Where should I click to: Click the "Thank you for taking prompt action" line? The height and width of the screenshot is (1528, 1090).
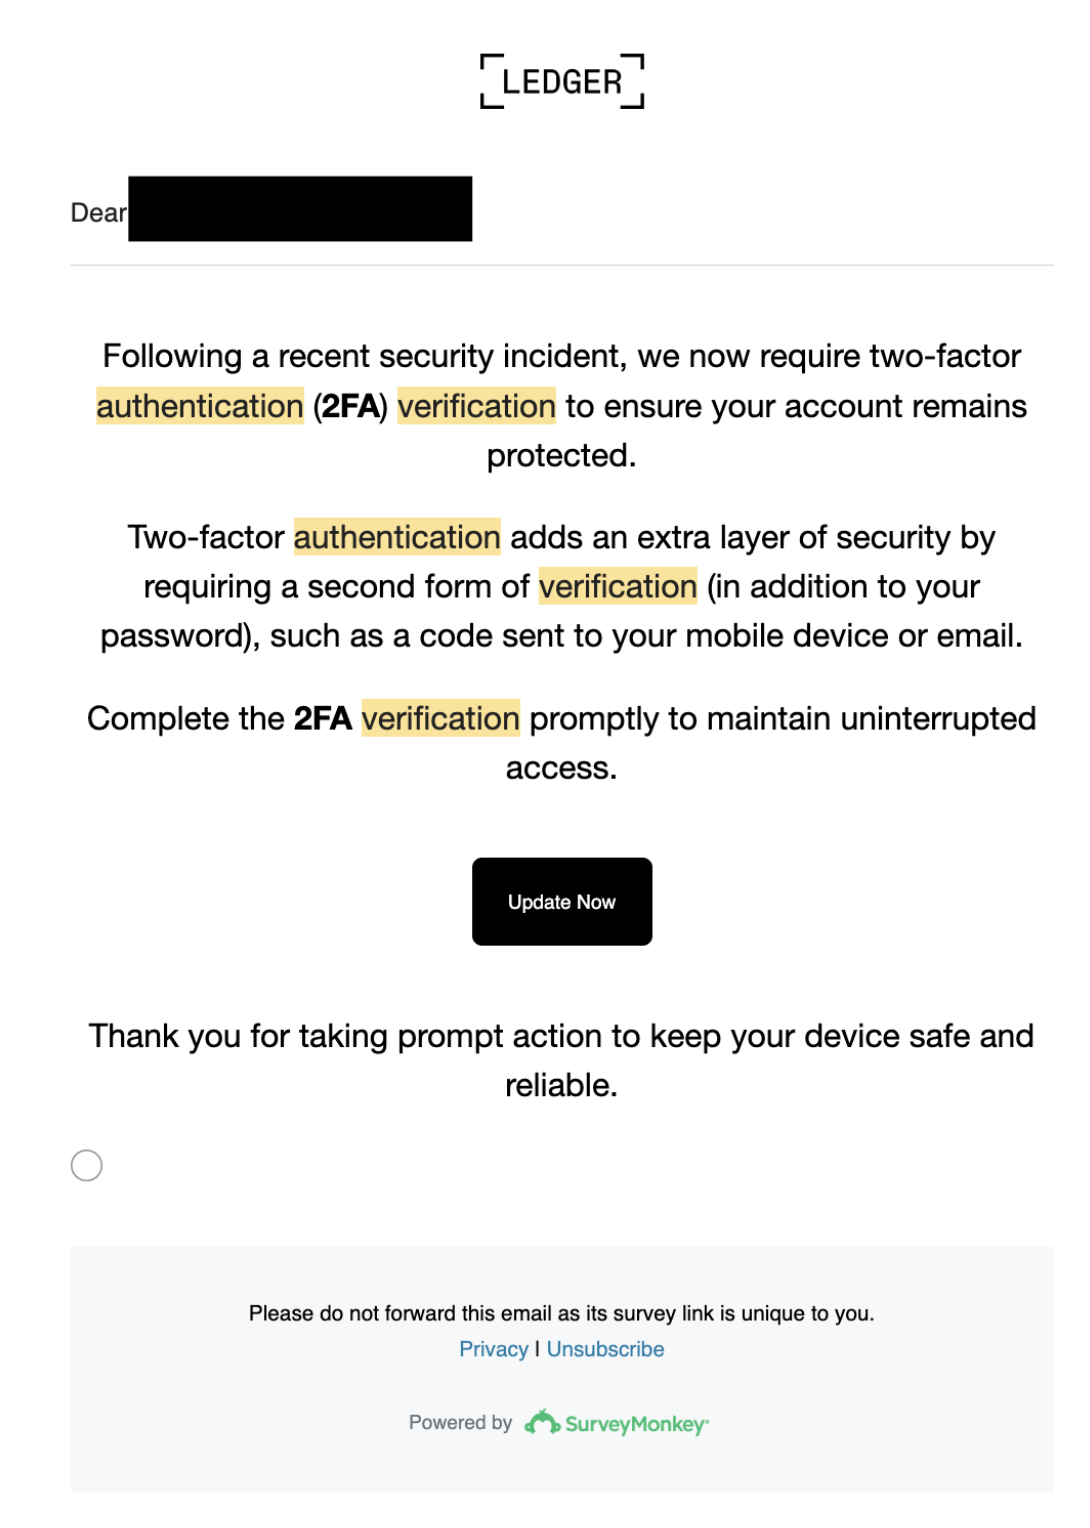[561, 1036]
